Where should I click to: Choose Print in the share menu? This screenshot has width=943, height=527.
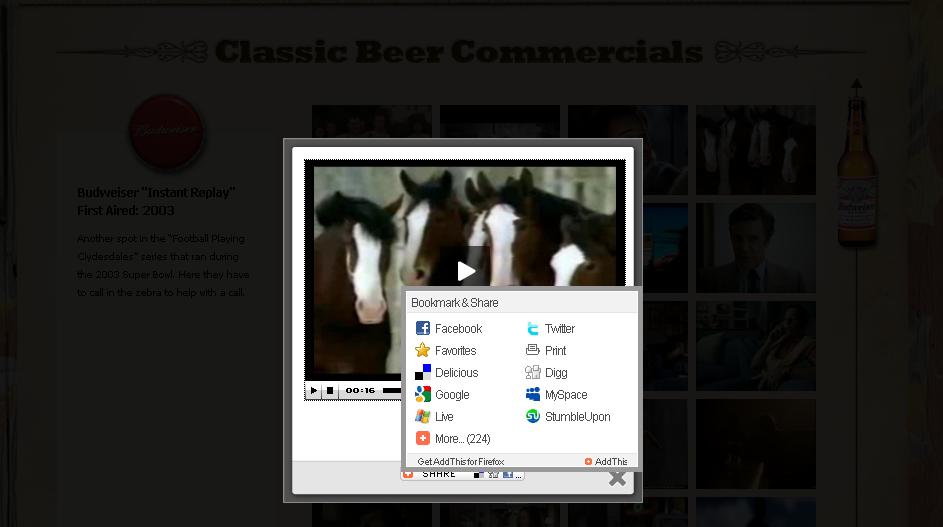click(x=546, y=351)
